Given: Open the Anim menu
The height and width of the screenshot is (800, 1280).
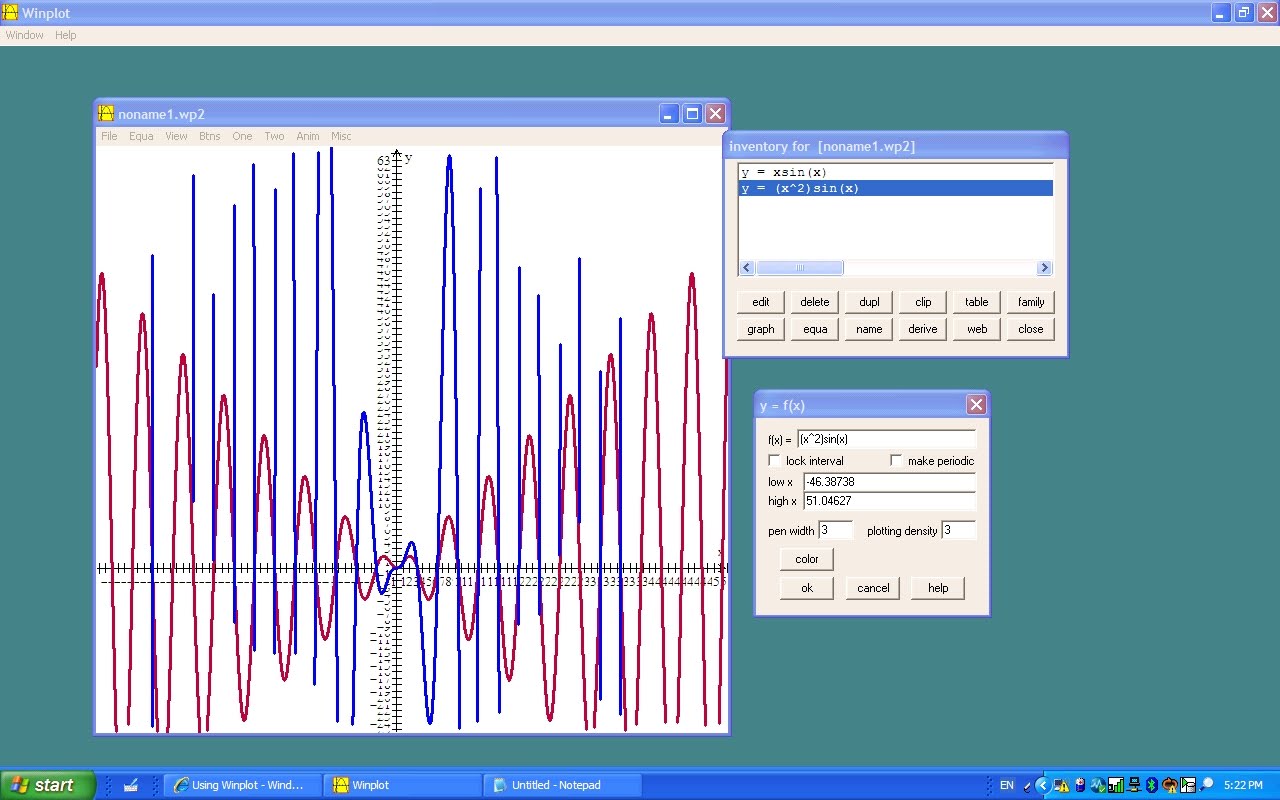Looking at the screenshot, I should click(308, 136).
